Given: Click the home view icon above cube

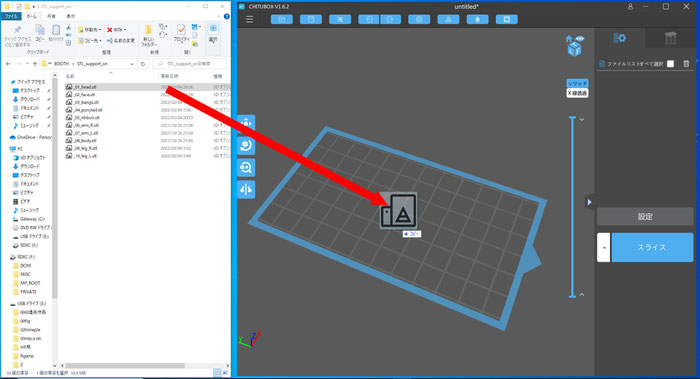Looking at the screenshot, I should click(569, 39).
